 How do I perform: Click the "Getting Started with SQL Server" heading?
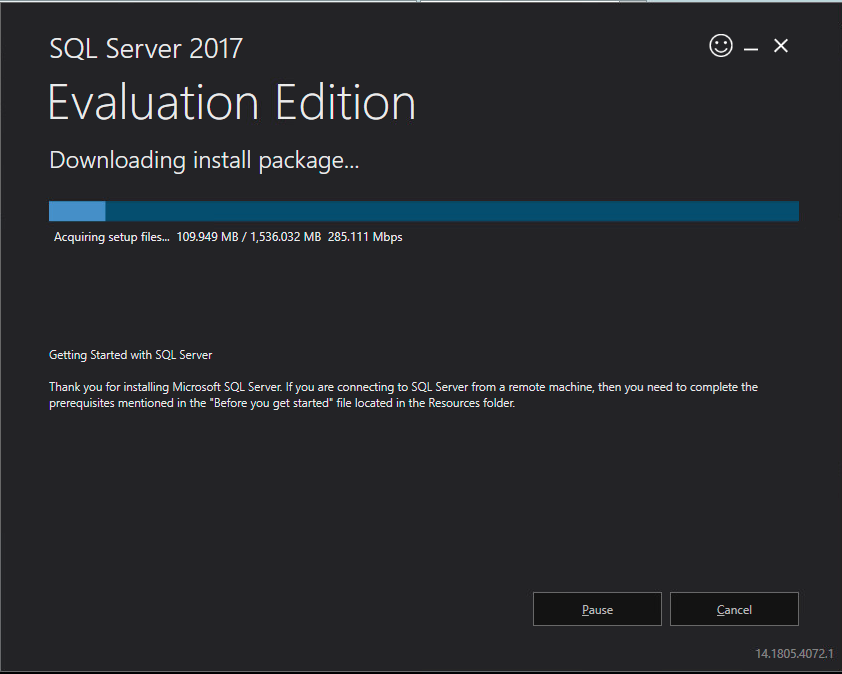point(130,355)
